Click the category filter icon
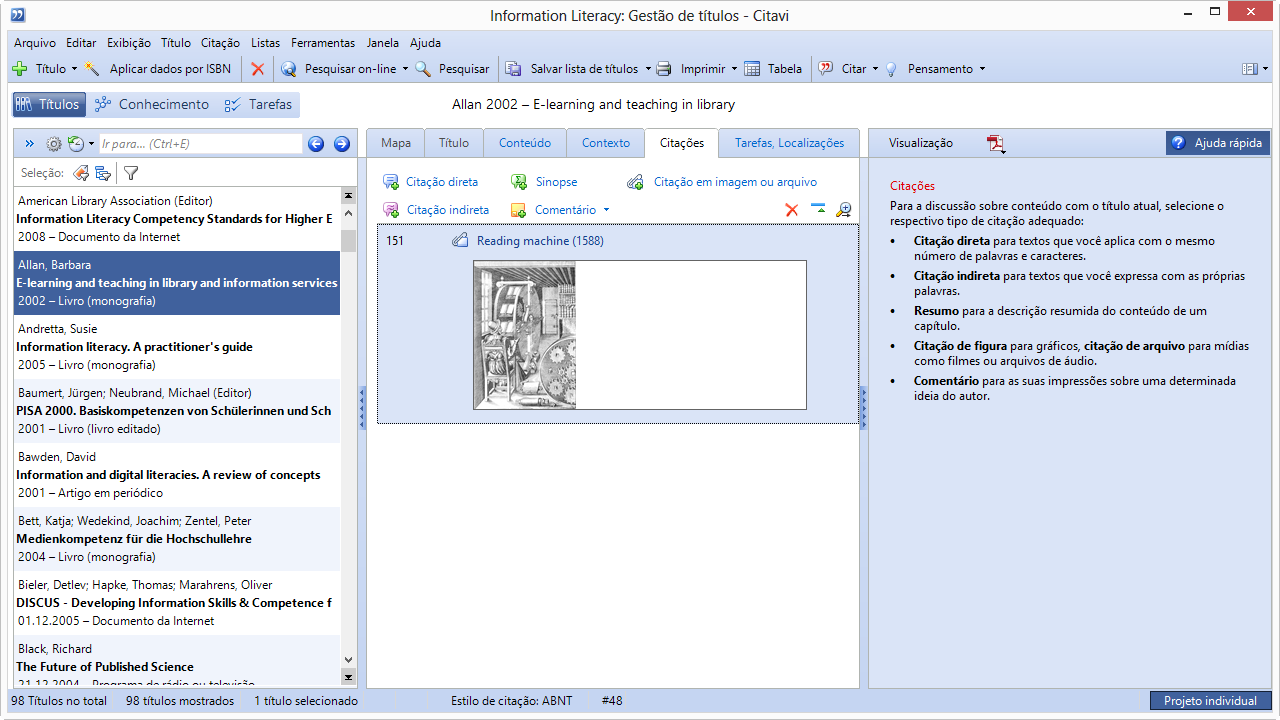This screenshot has width=1280, height=720. point(102,173)
